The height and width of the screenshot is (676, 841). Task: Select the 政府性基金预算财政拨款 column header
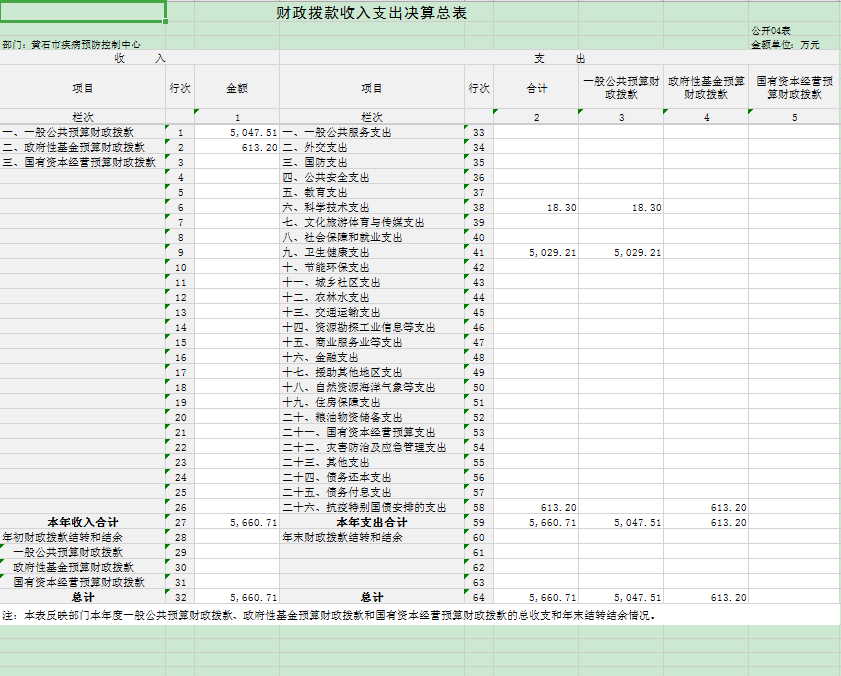tap(706, 88)
